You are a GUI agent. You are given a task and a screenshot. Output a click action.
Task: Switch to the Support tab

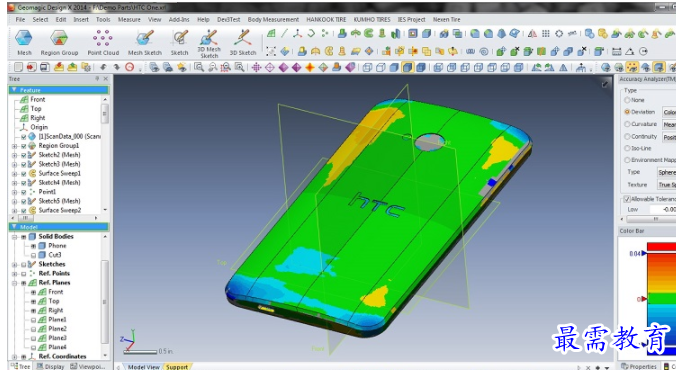point(177,367)
